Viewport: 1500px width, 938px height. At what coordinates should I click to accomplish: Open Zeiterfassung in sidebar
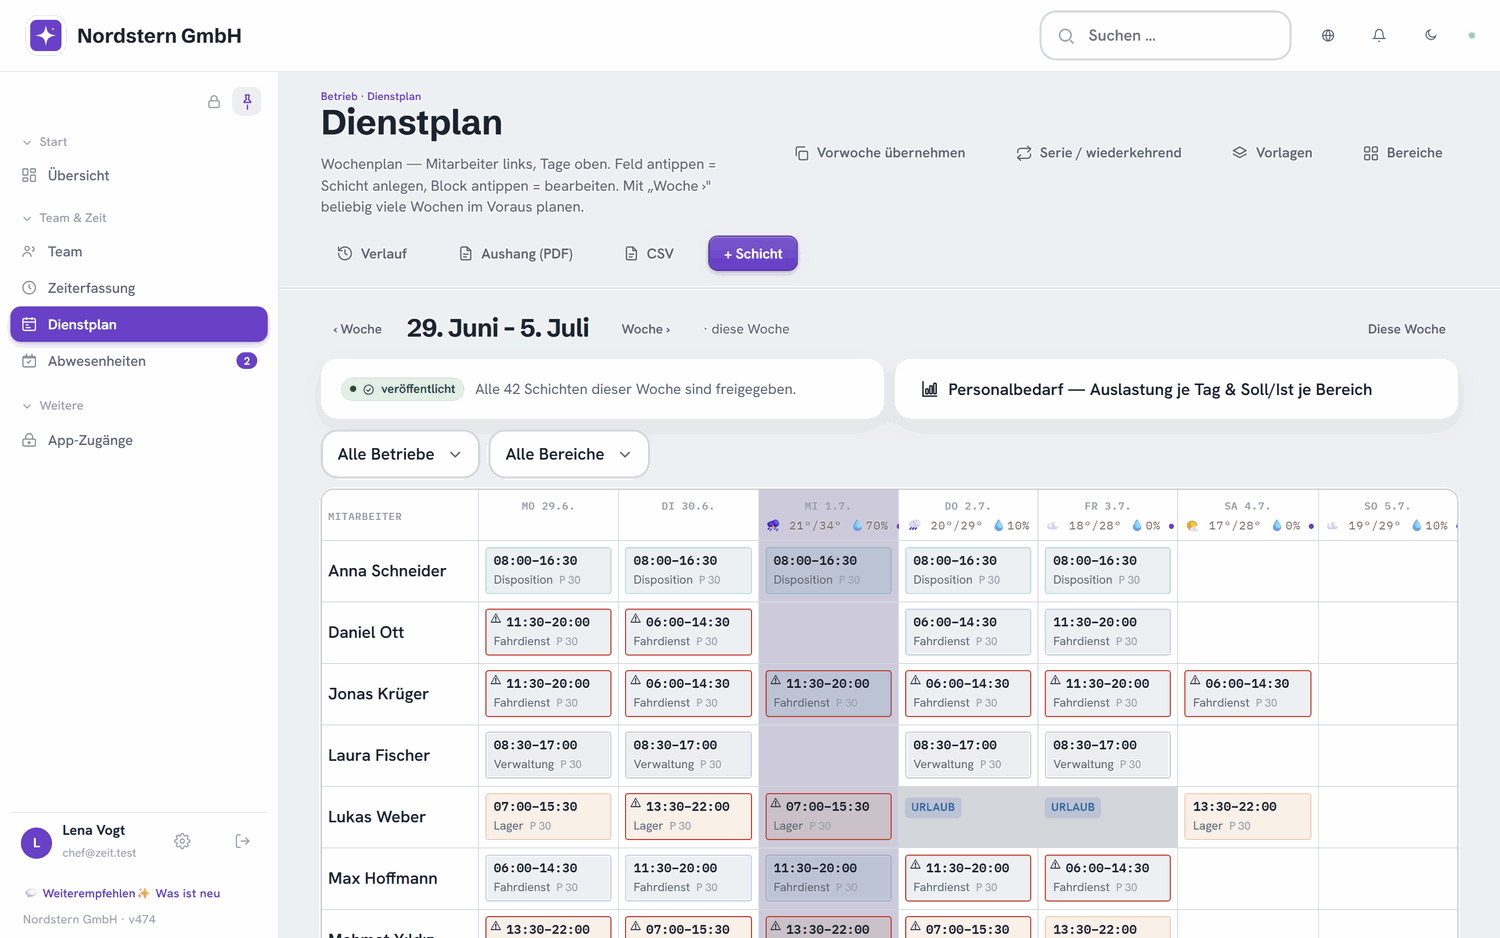point(139,288)
